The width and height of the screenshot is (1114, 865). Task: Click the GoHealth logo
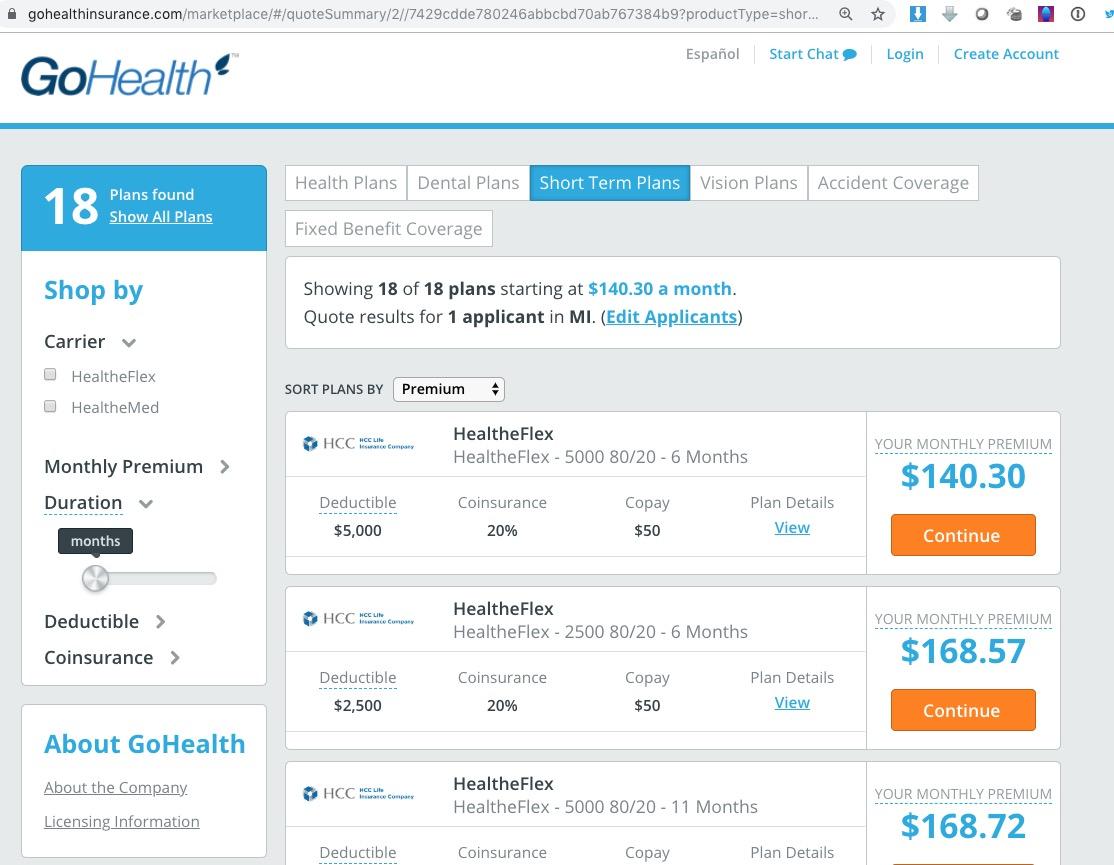[x=129, y=76]
